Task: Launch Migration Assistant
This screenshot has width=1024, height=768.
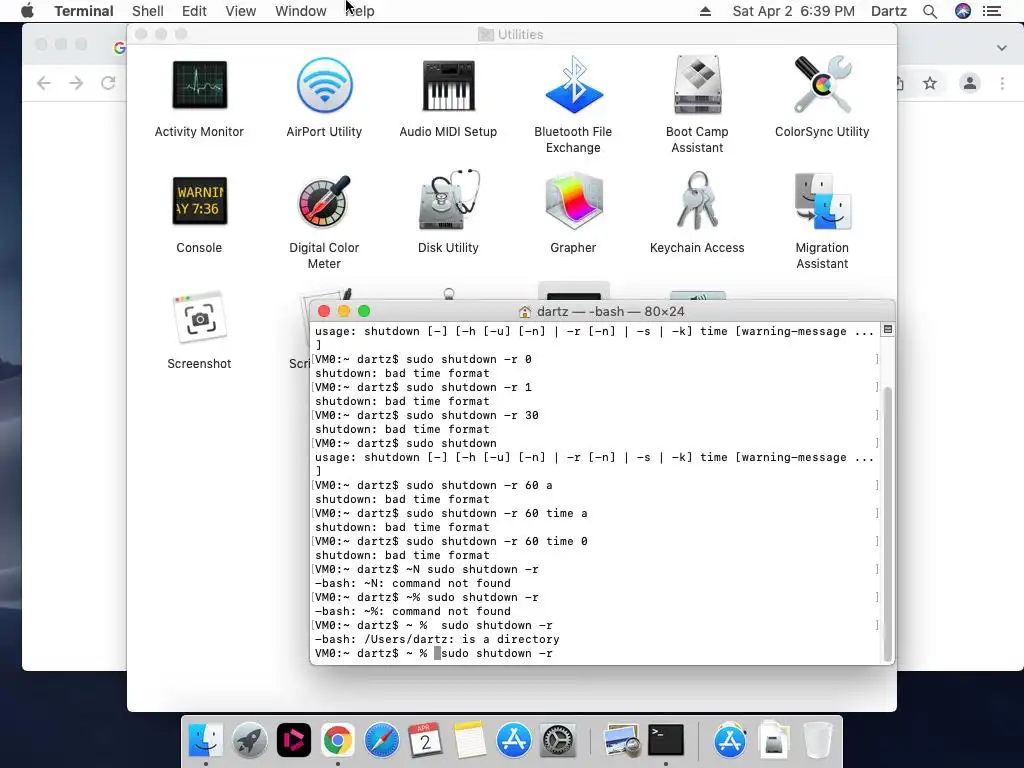Action: 822,201
